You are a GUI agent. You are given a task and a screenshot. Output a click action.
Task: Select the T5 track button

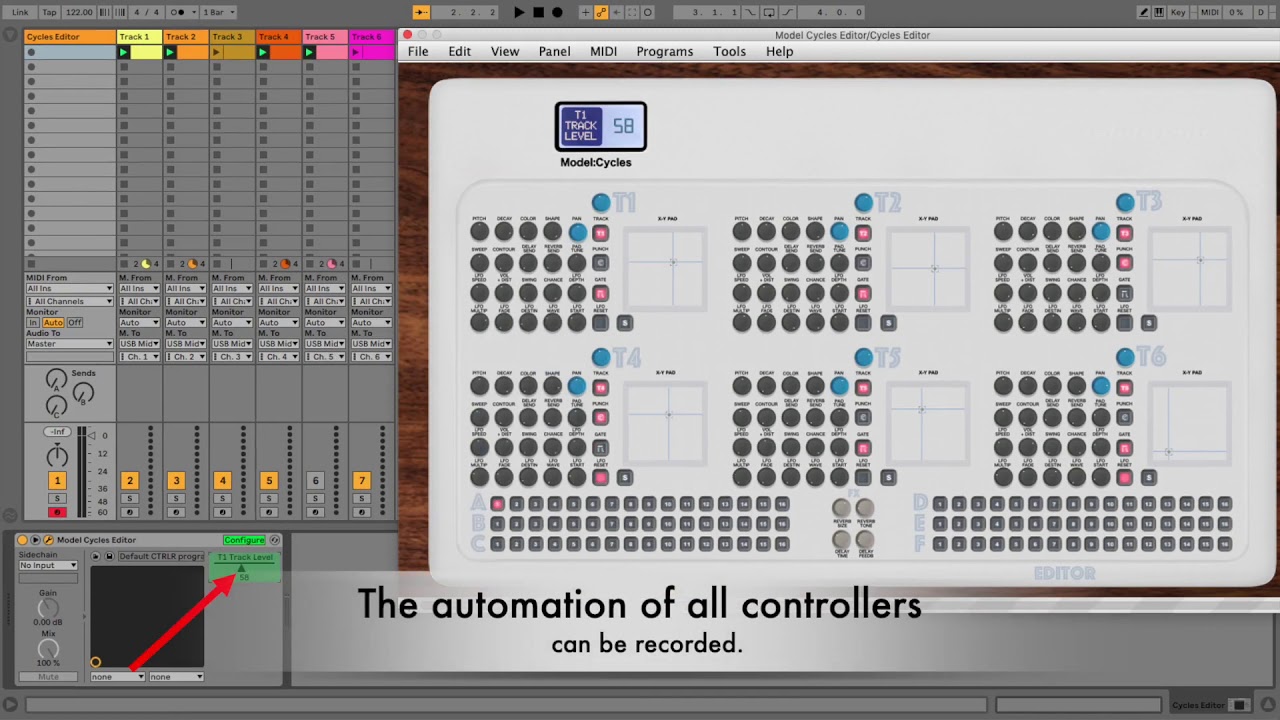(863, 357)
